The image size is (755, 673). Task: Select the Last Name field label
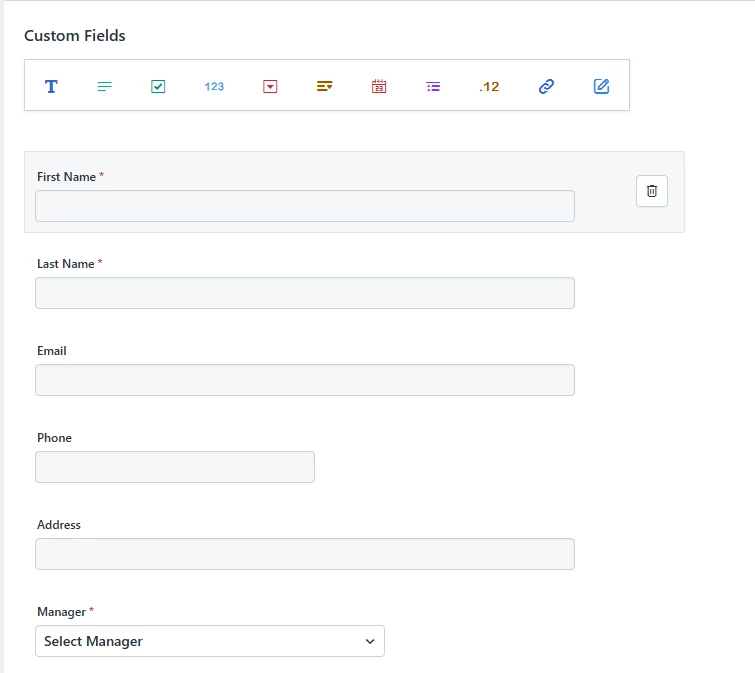pos(65,264)
